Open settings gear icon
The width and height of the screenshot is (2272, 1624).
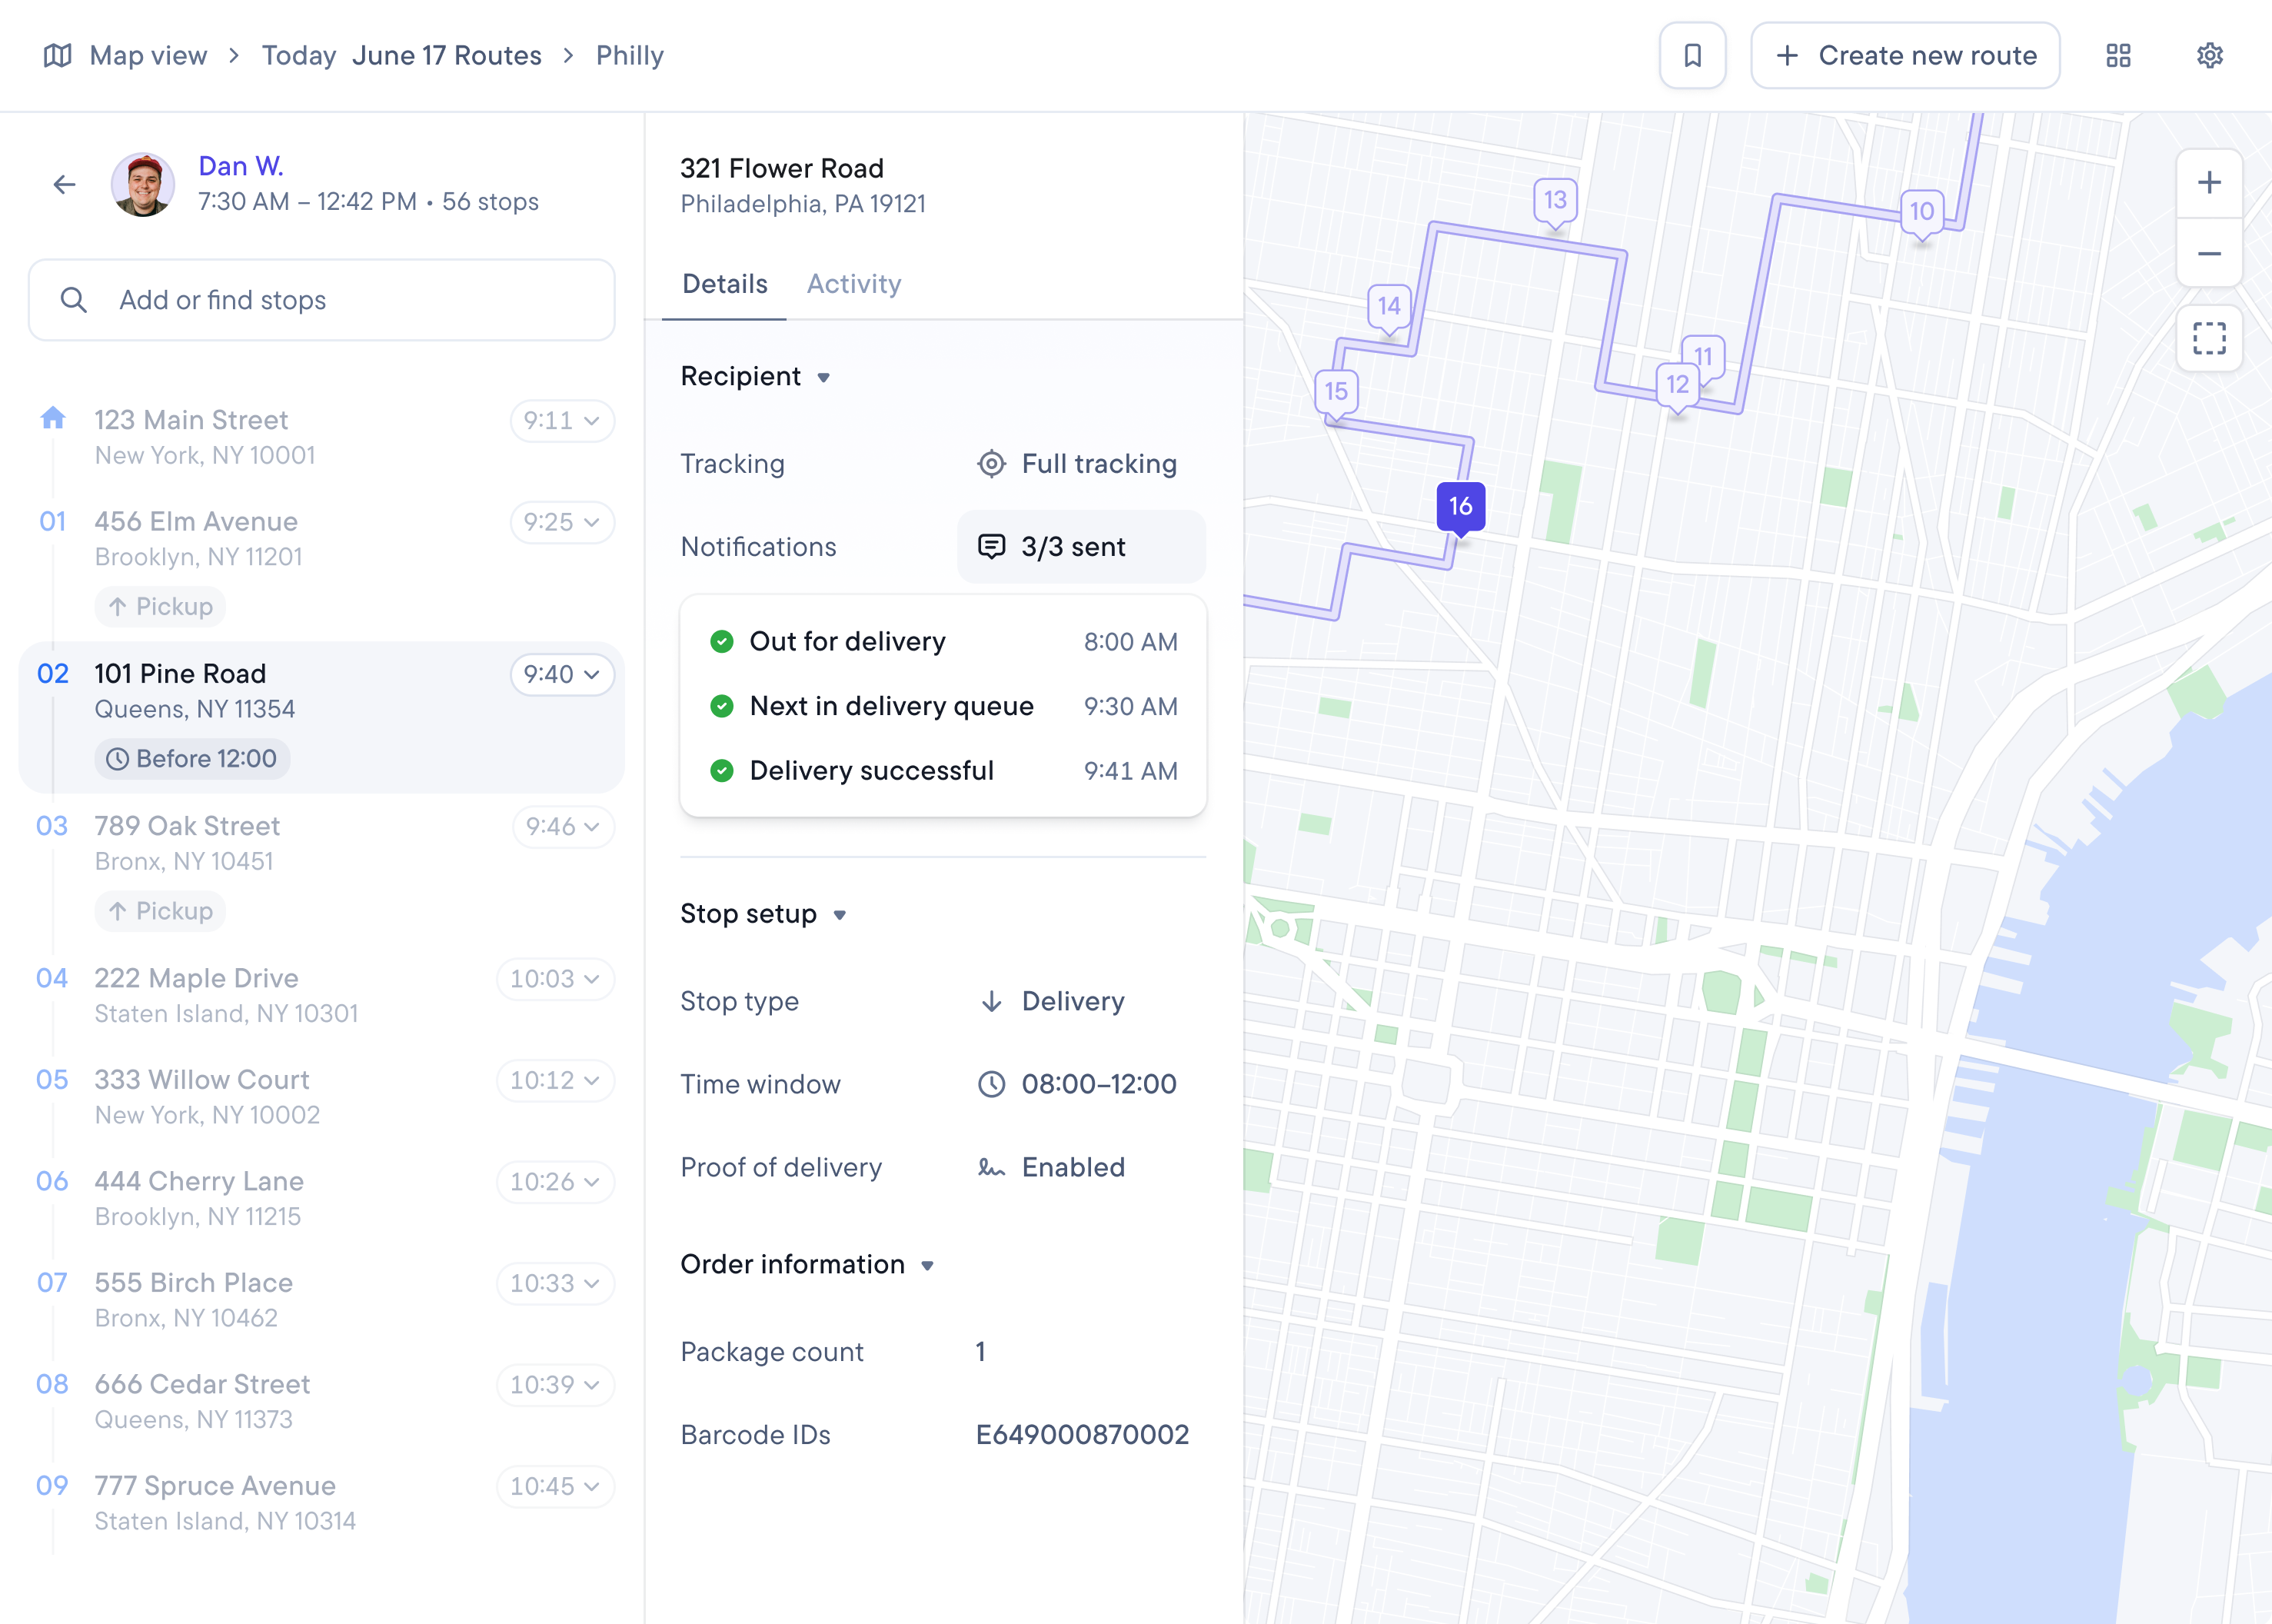pos(2210,56)
